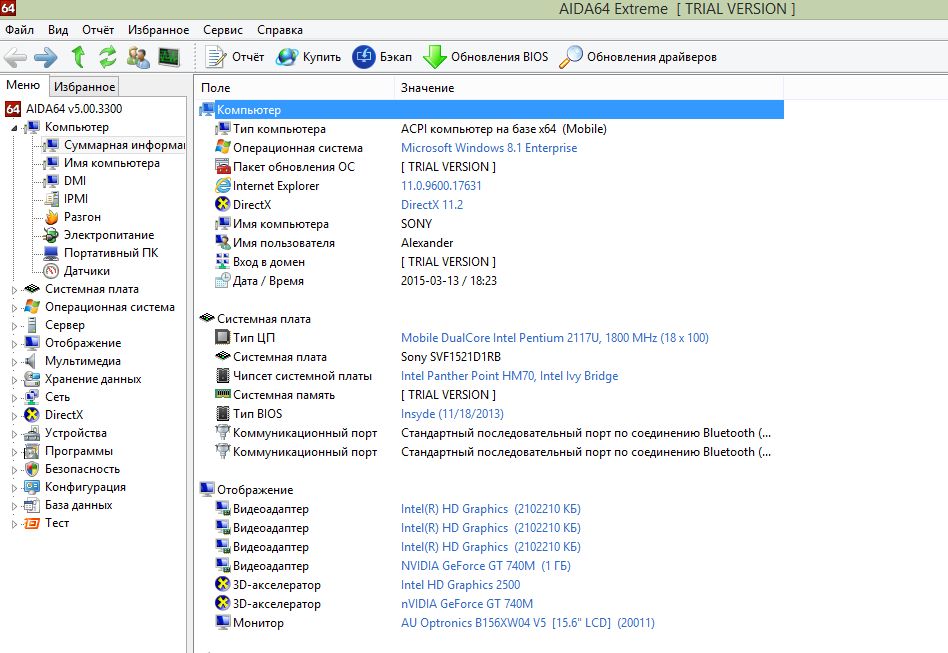The height and width of the screenshot is (653, 948).
Task: Click the Отчёт report toolbar button
Action: point(235,57)
